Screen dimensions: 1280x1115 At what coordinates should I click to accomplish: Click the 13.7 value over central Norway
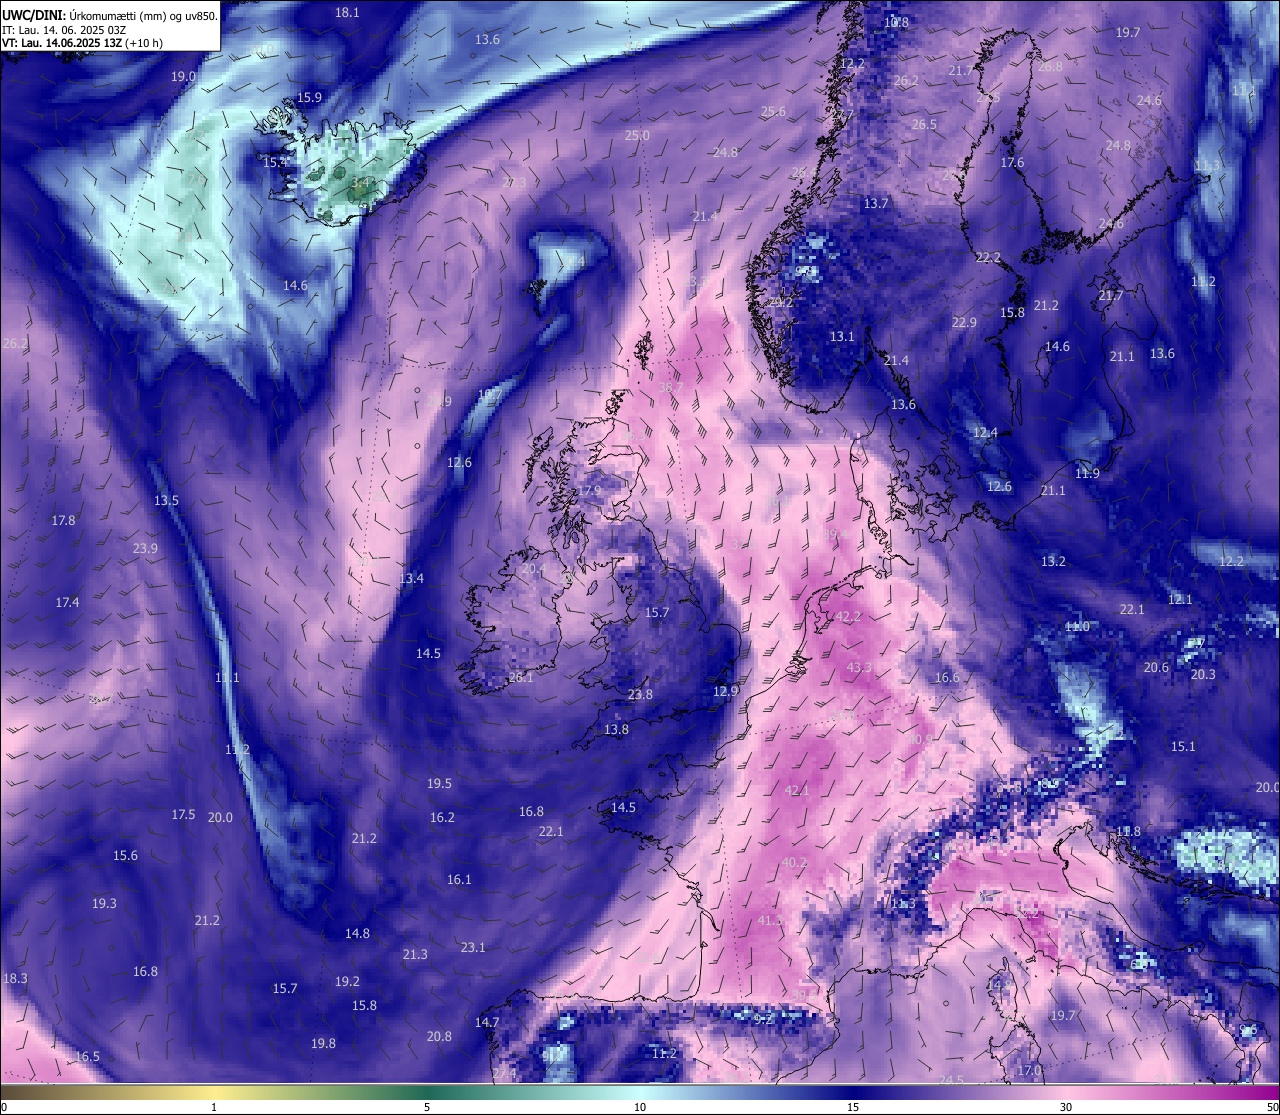pyautogui.click(x=876, y=204)
